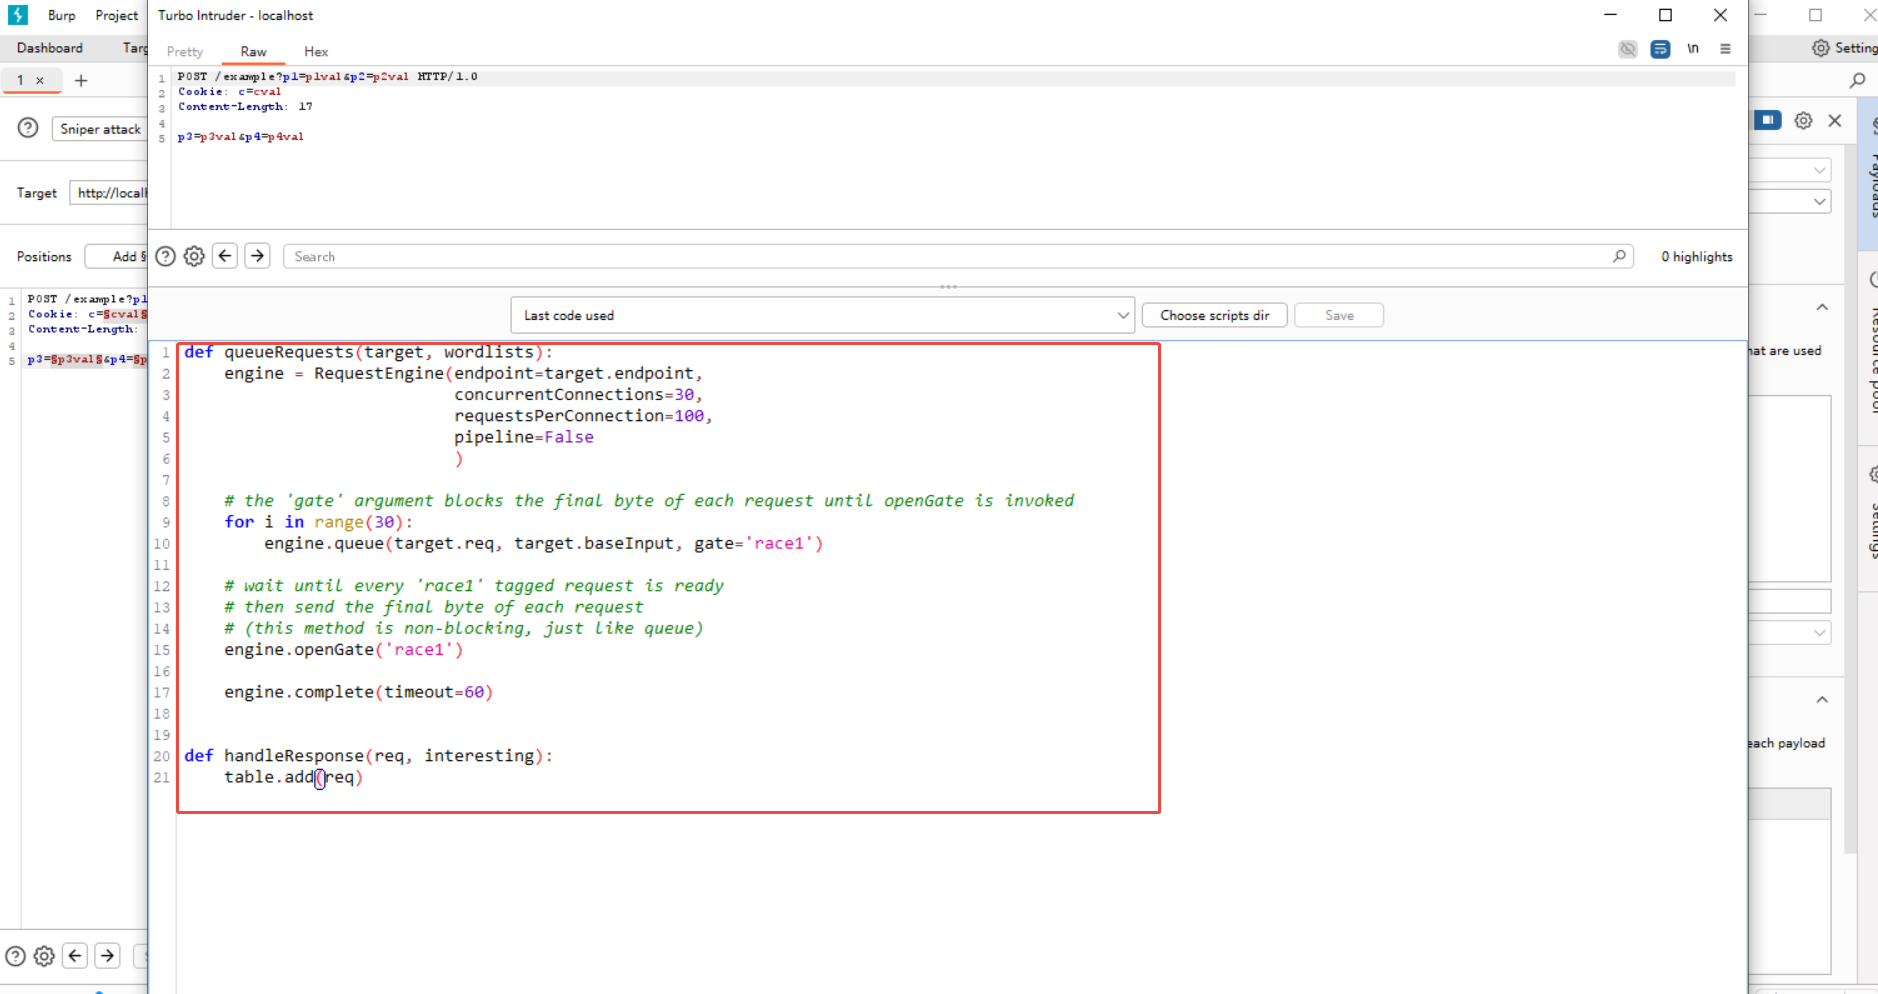Image resolution: width=1878 pixels, height=994 pixels.
Task: Maximize the Turbo Intruder window
Action: [x=1665, y=15]
